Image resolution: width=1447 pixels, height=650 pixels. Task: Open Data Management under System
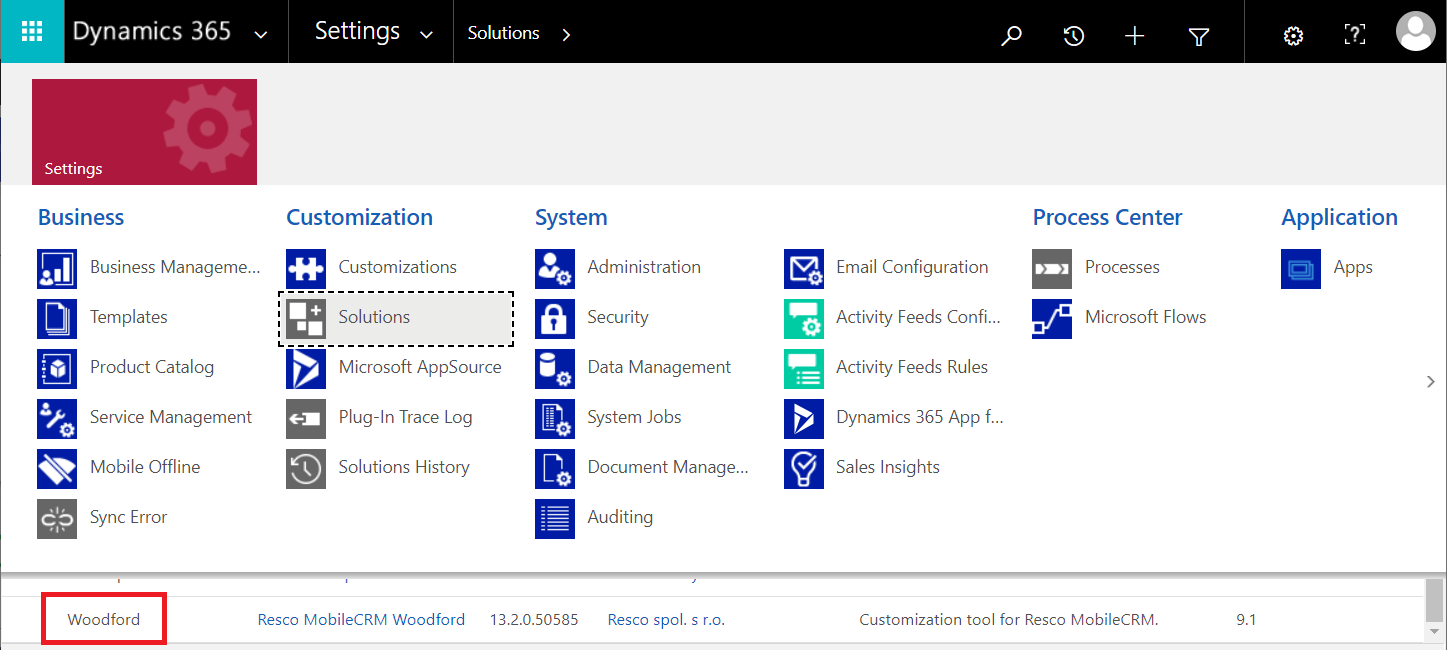coord(658,367)
